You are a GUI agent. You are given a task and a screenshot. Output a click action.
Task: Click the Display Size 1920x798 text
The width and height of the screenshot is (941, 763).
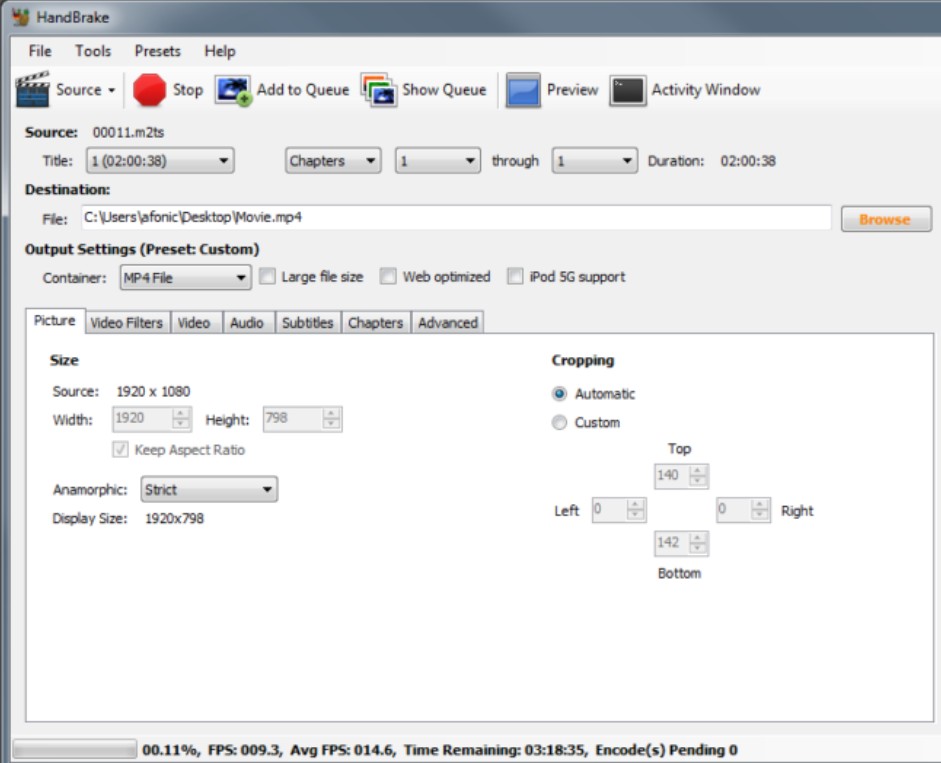175,518
